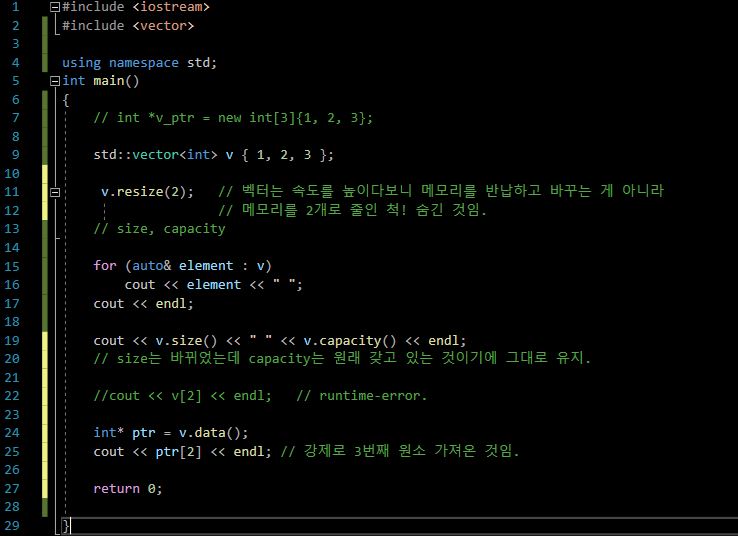The height and width of the screenshot is (536, 738).
Task: Click 'v.size()' call on line 19
Action: coord(186,341)
